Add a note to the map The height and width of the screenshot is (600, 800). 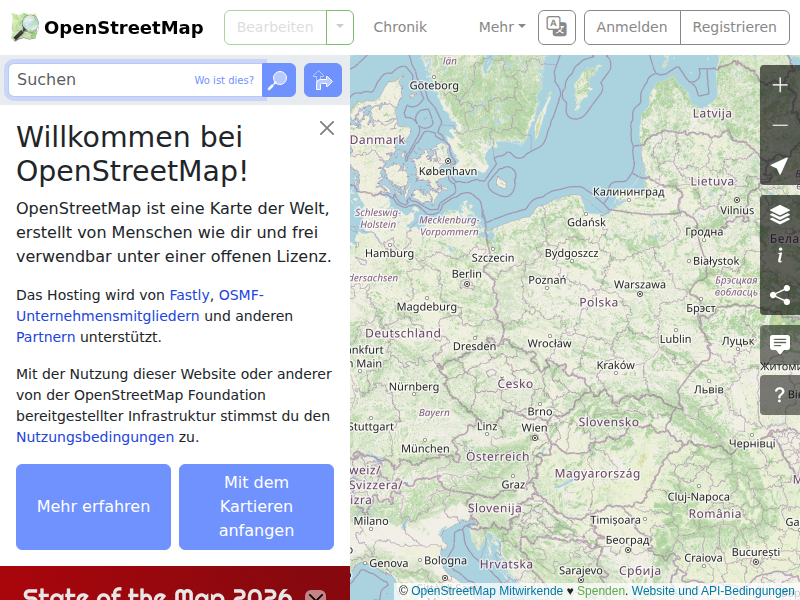pyautogui.click(x=780, y=344)
